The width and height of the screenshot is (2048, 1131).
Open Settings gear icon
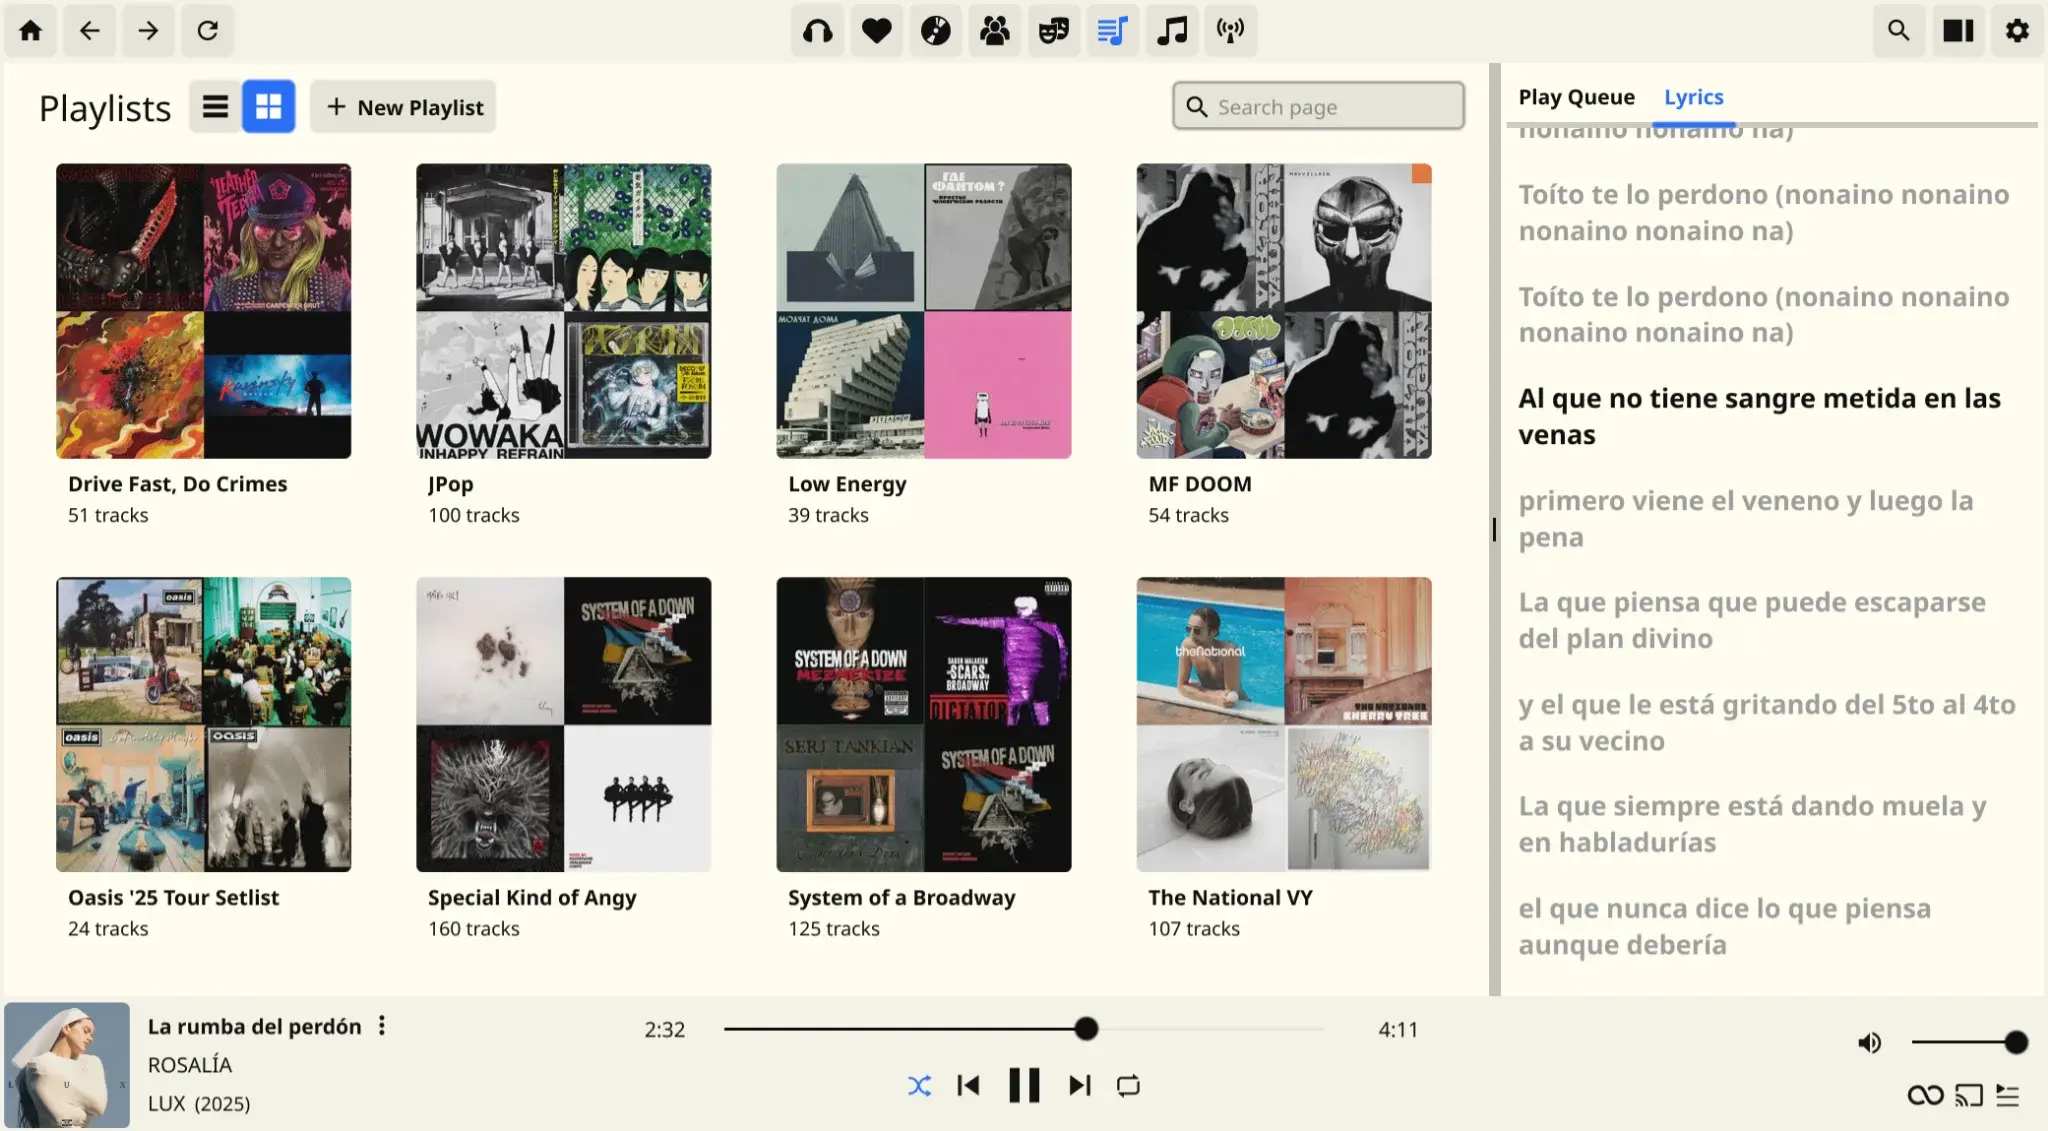pyautogui.click(x=2017, y=30)
